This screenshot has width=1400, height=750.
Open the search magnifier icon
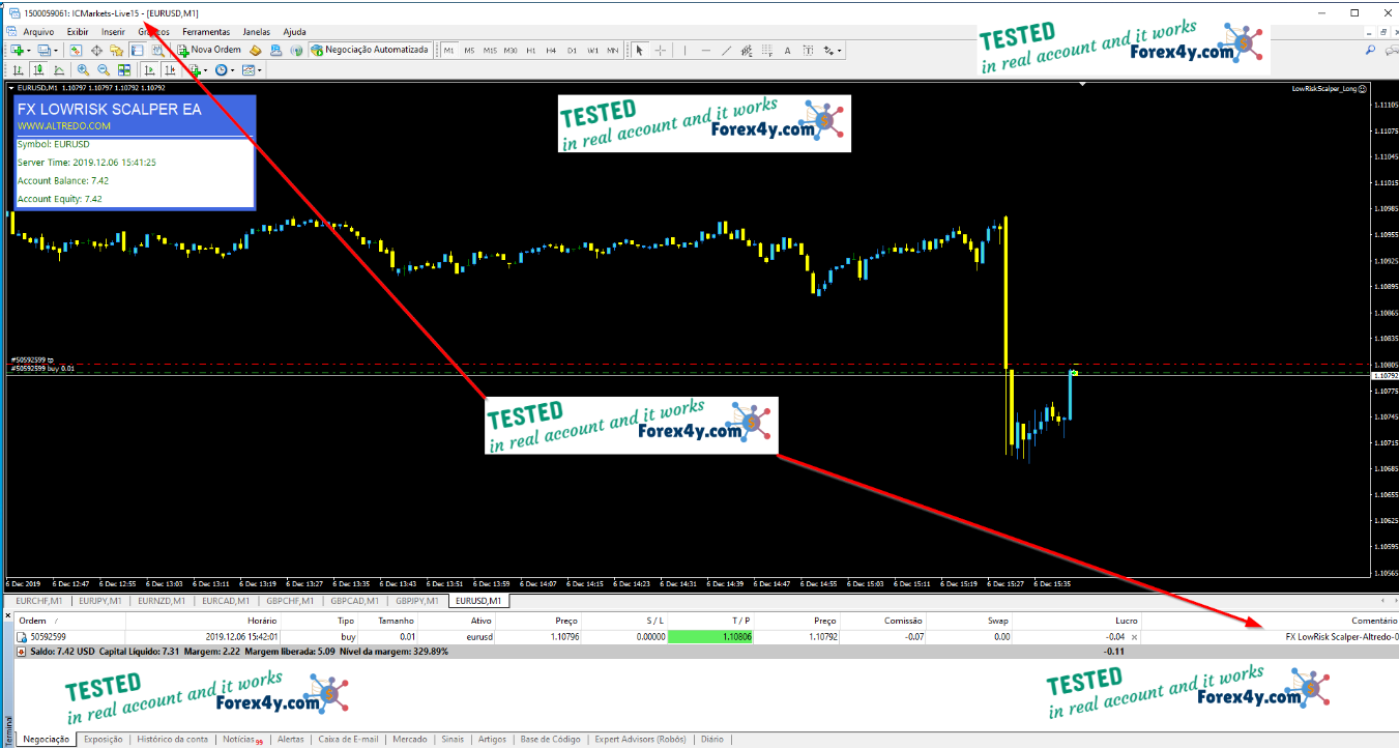pyautogui.click(x=1370, y=50)
